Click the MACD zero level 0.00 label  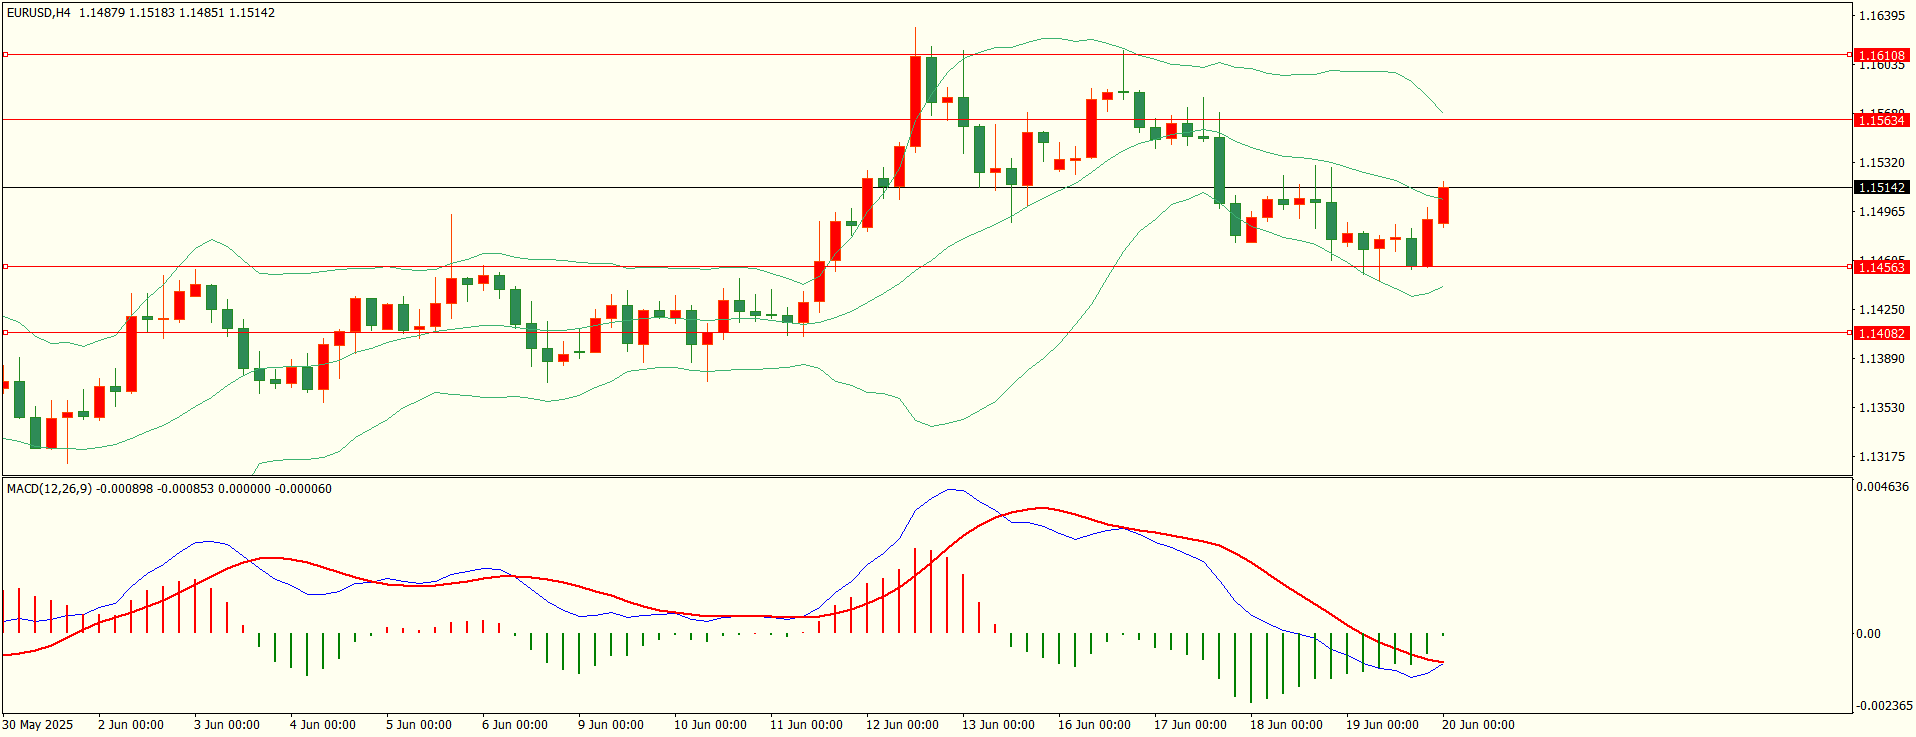tap(1868, 634)
